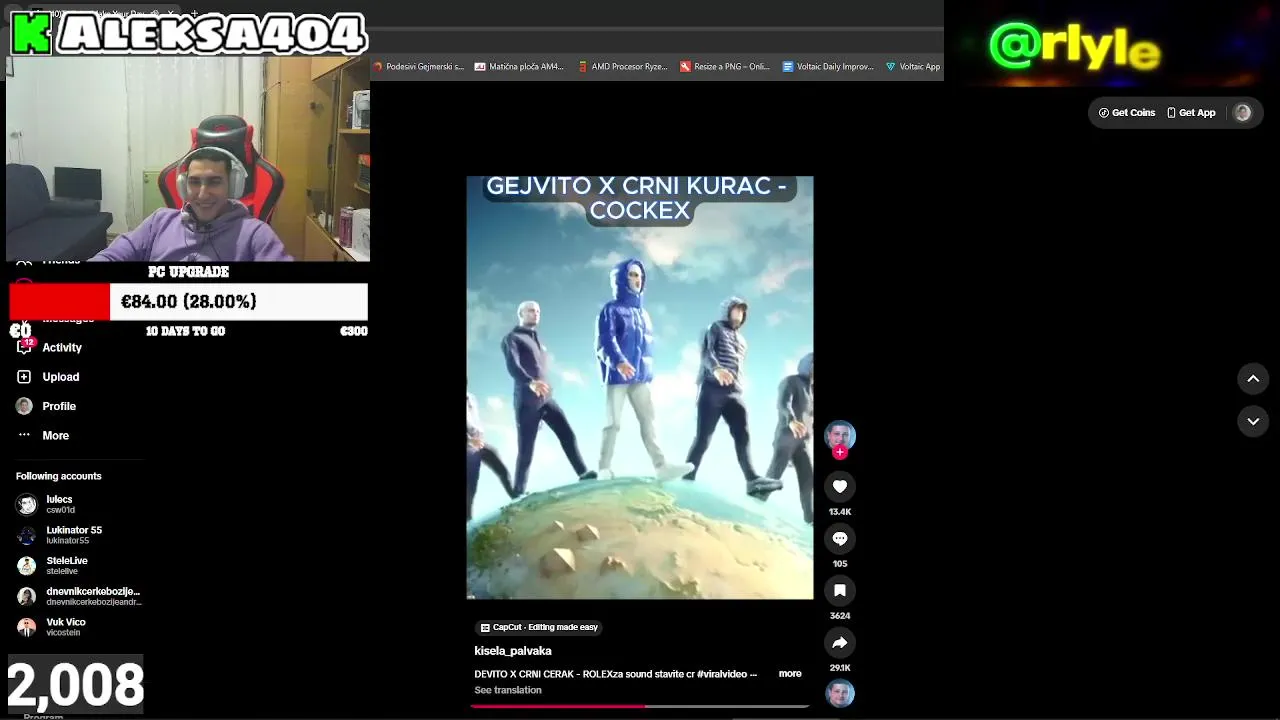Click the Vuk Vico avatar thumbnail
The width and height of the screenshot is (1280, 720).
(x=27, y=627)
